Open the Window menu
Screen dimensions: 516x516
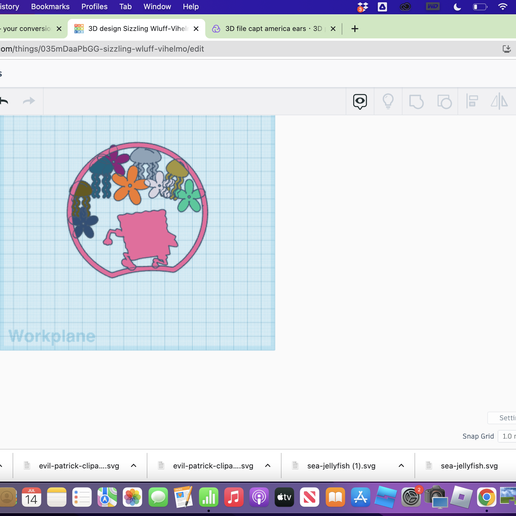click(x=157, y=7)
